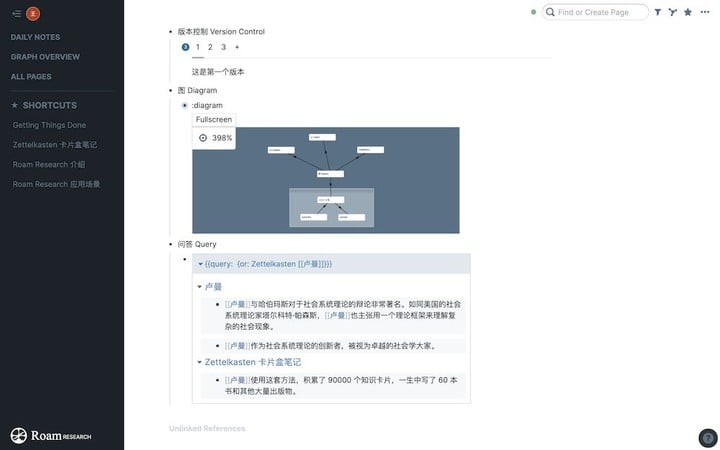Switch to version 3 tab
Image resolution: width=720 pixels, height=450 pixels.
coord(223,47)
